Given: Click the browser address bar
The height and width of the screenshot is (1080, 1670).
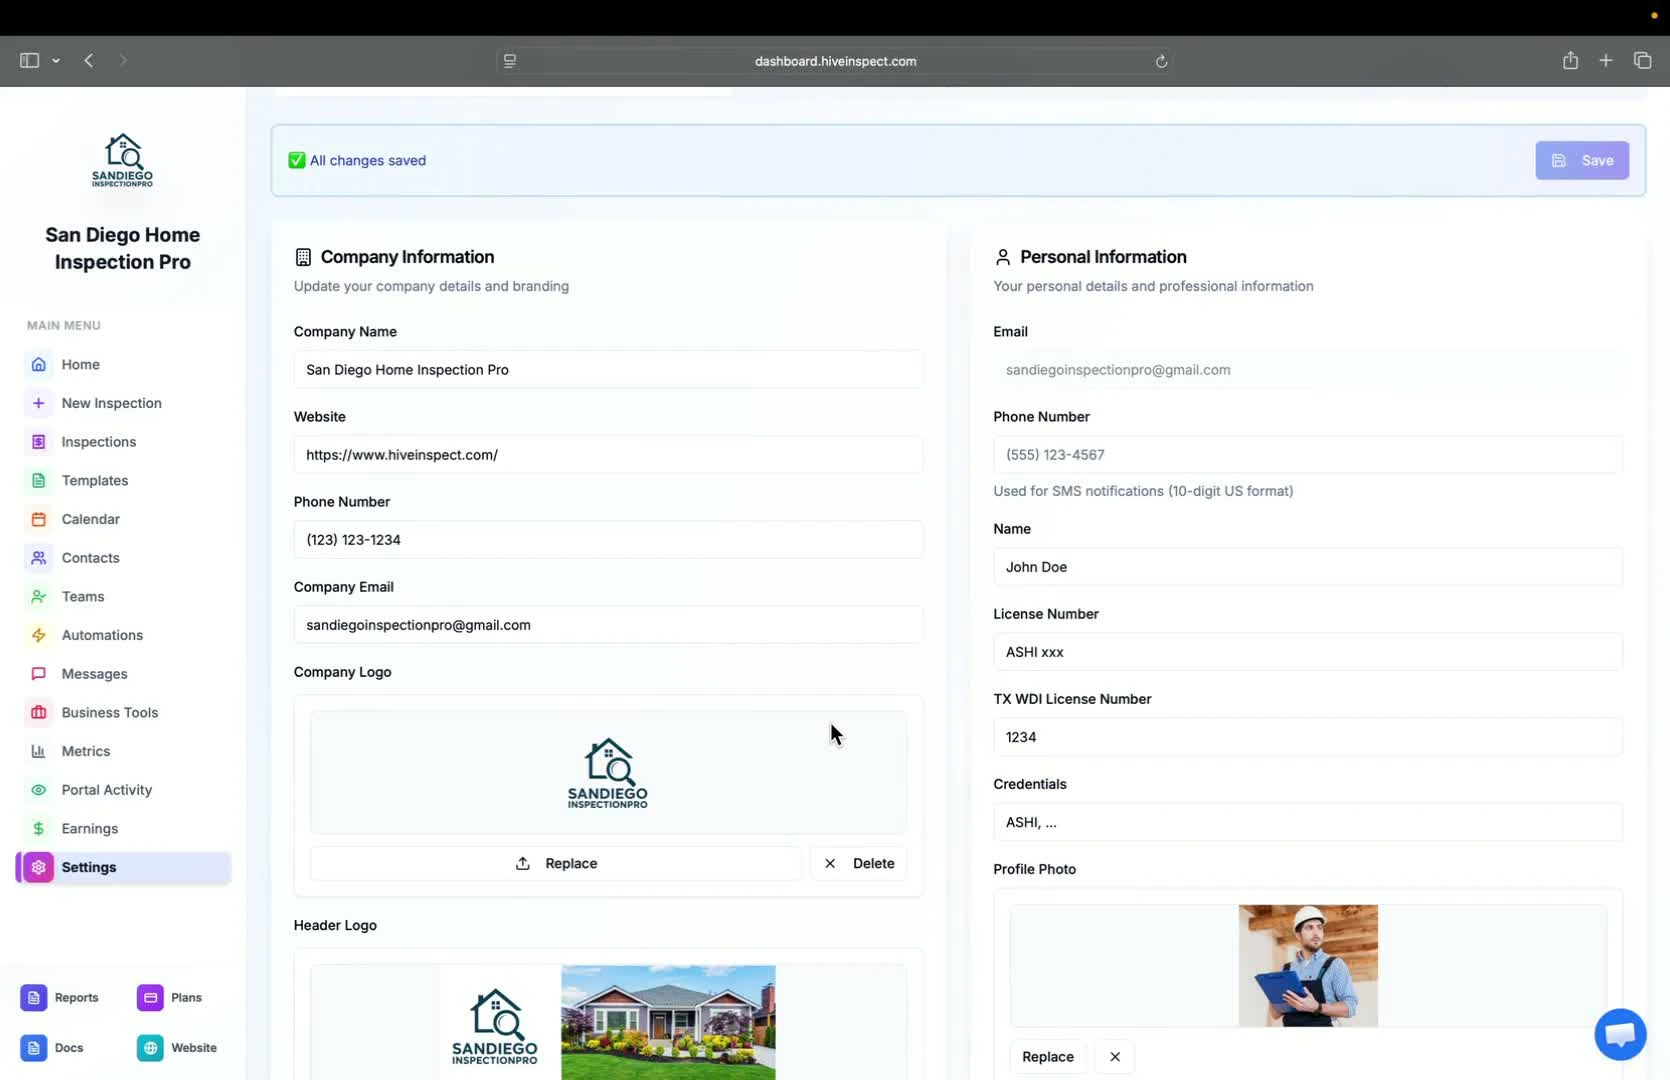Looking at the screenshot, I should tap(835, 61).
